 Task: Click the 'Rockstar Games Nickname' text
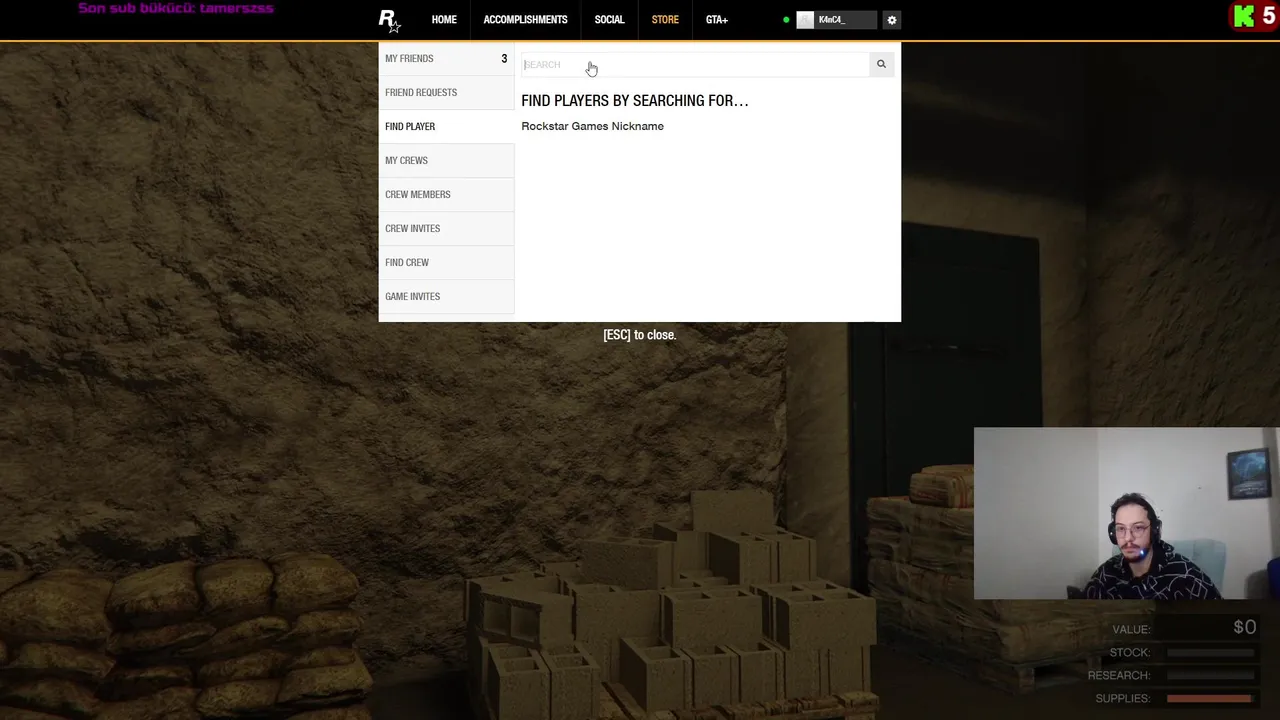click(592, 126)
